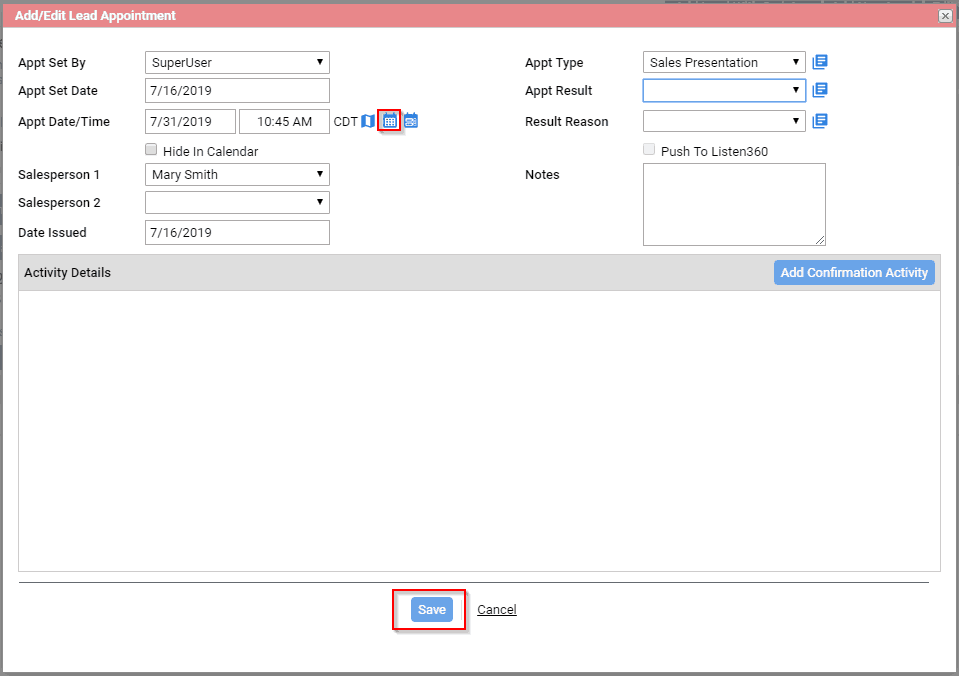
Task: Click the Appt Set By label
Action: 52,63
